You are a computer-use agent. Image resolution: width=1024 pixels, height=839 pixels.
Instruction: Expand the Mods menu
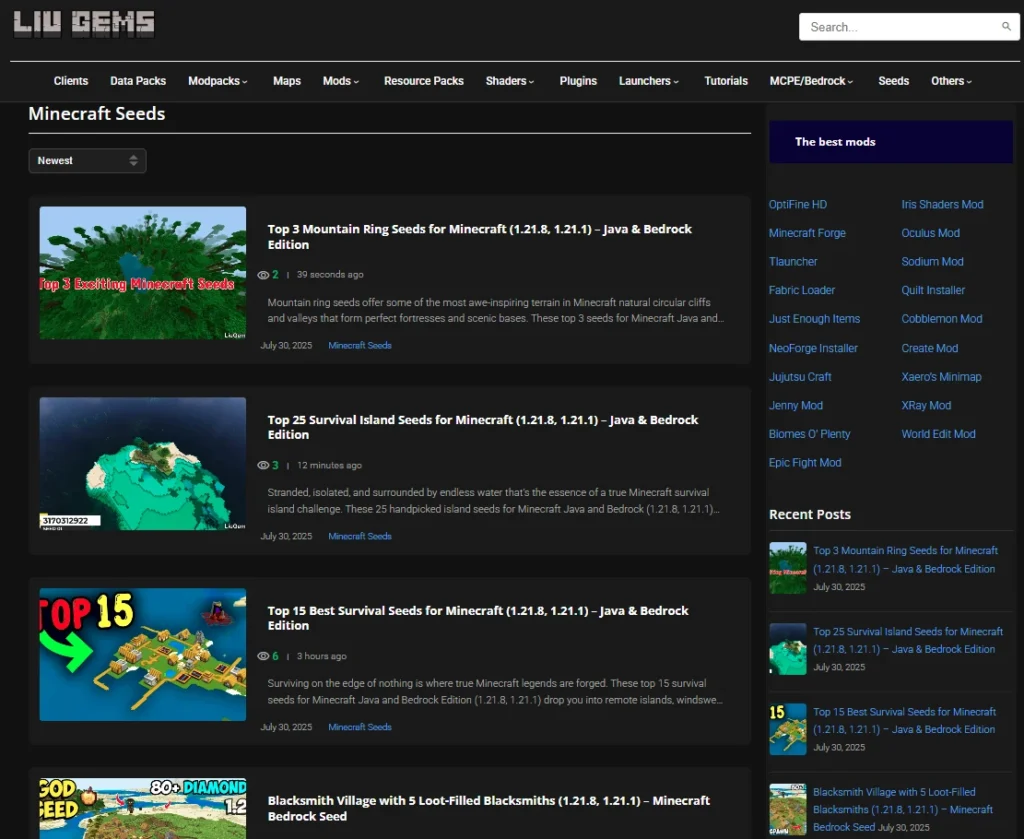[x=341, y=81]
